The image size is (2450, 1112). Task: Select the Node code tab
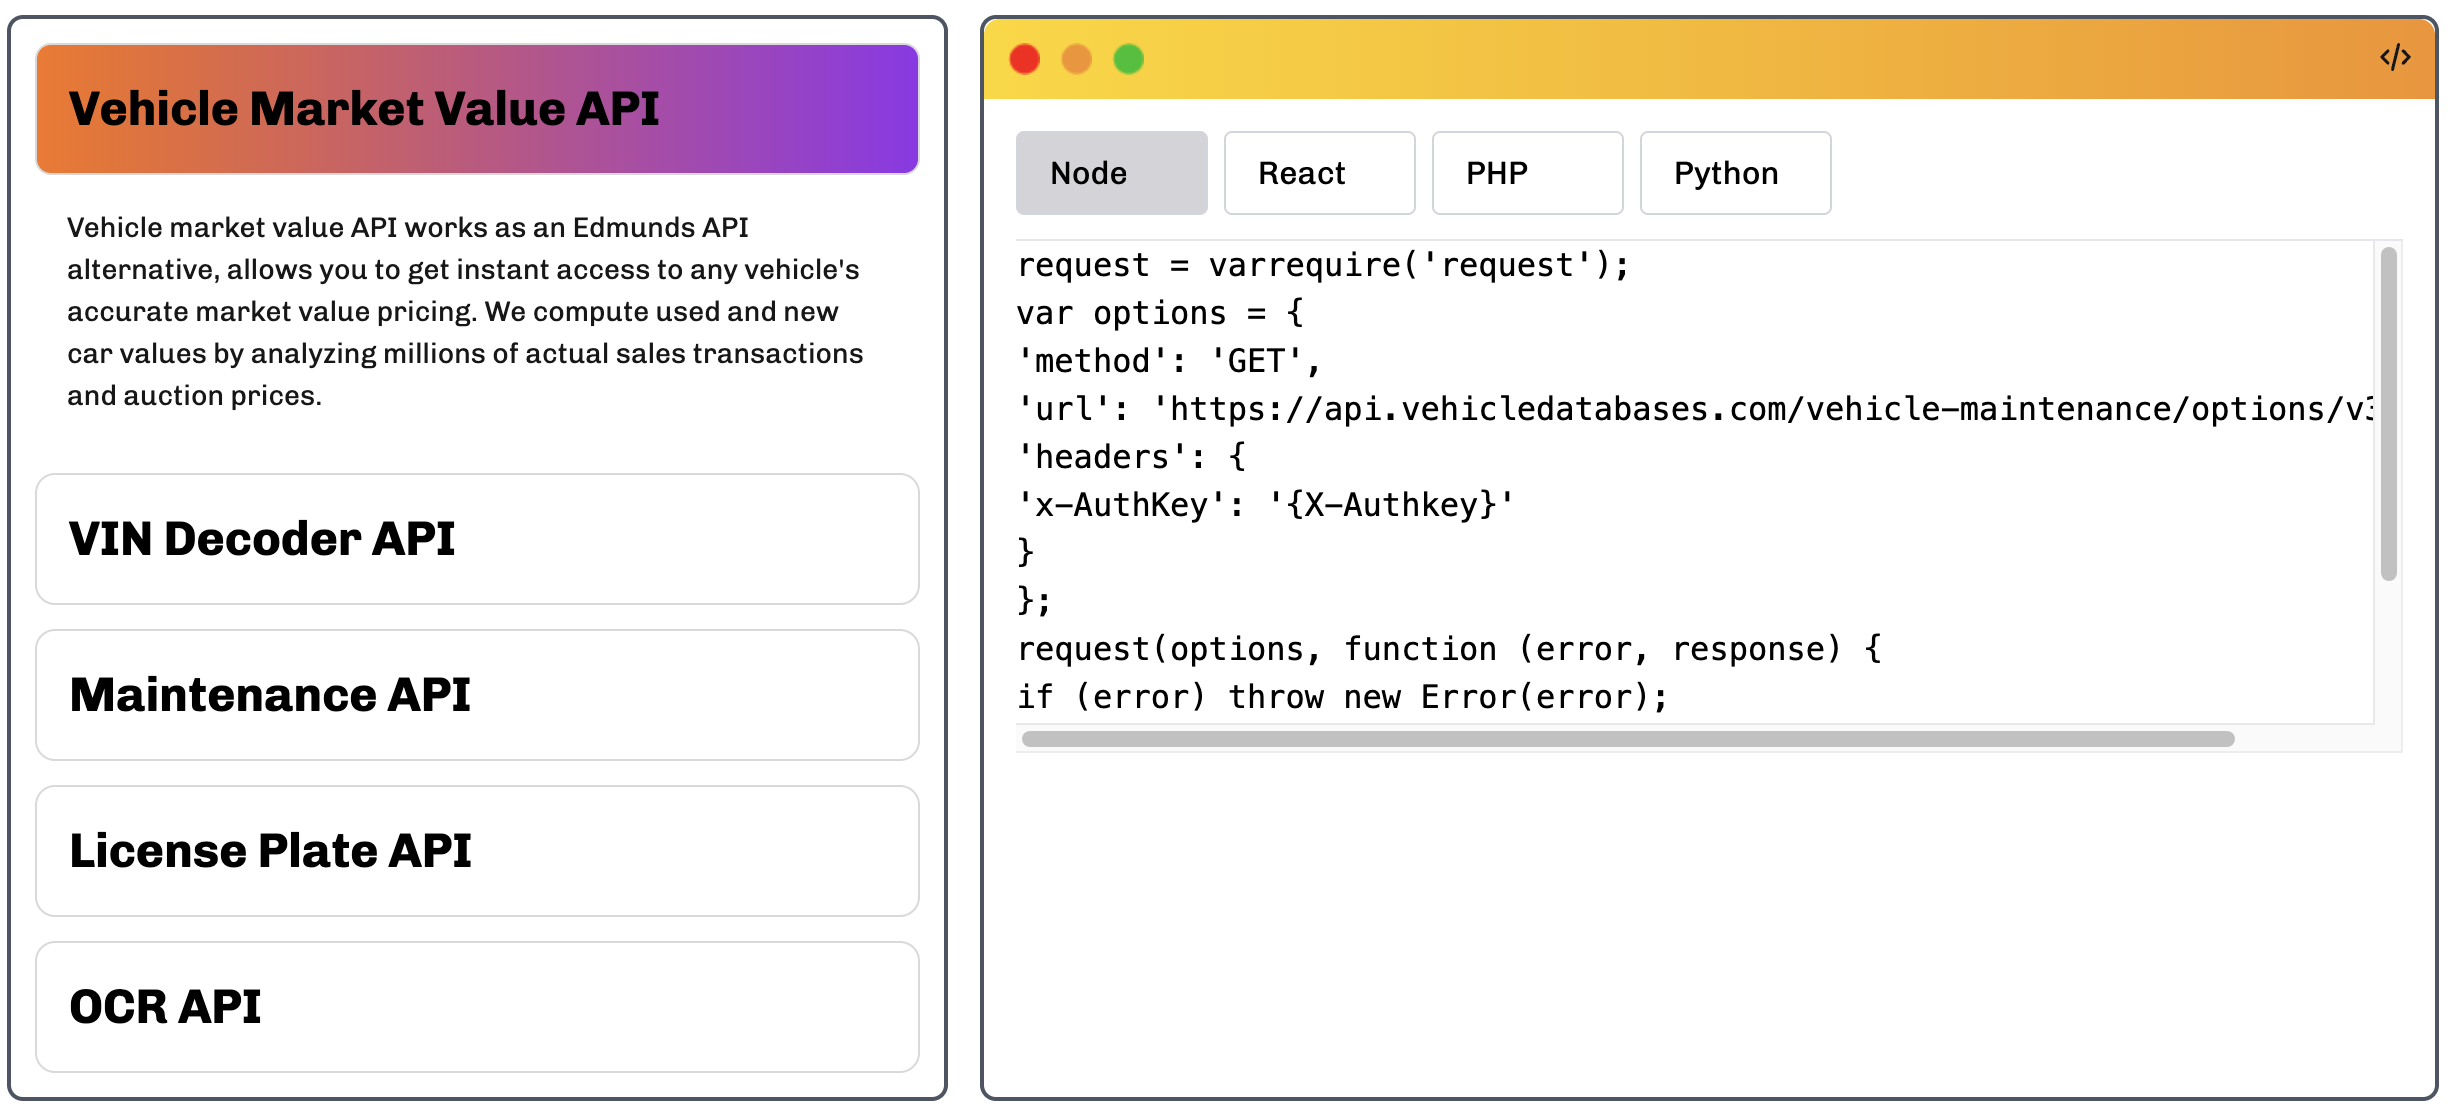(1111, 173)
